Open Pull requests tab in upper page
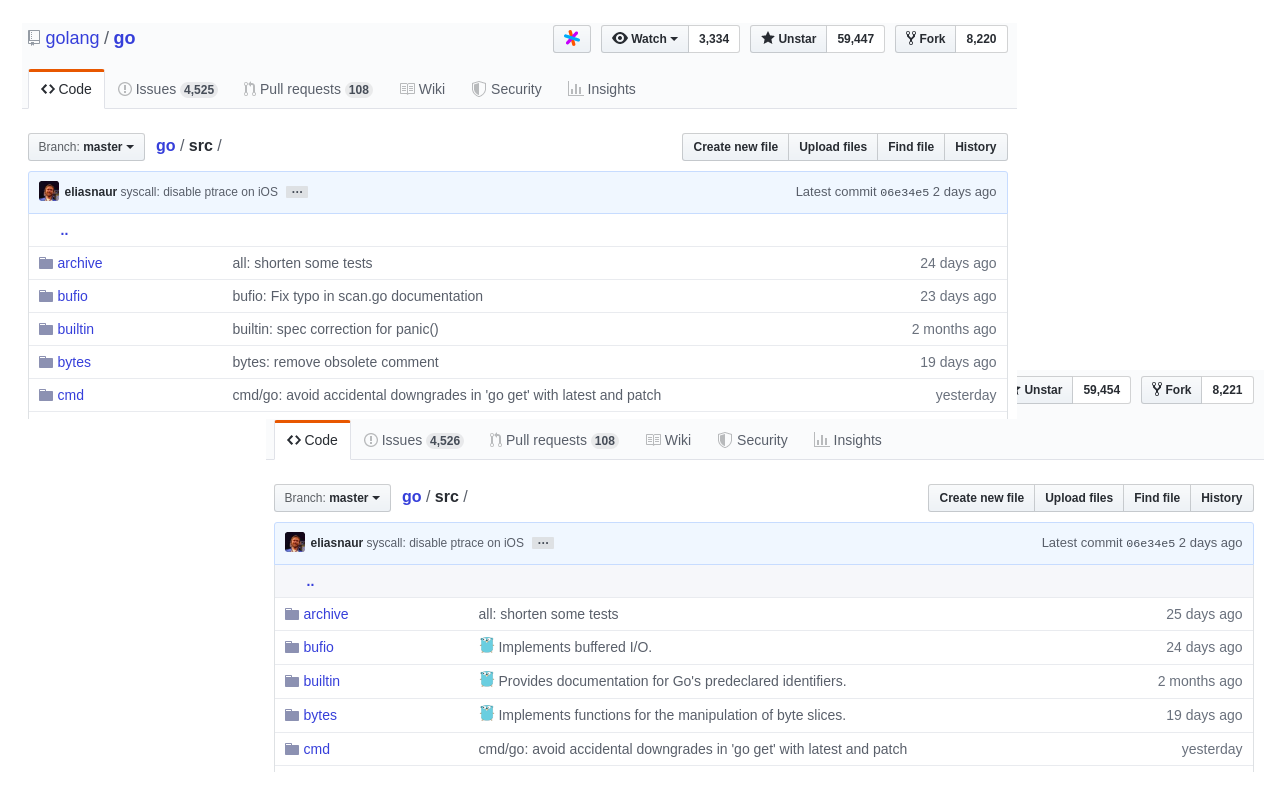This screenshot has width=1280, height=800. click(x=308, y=89)
